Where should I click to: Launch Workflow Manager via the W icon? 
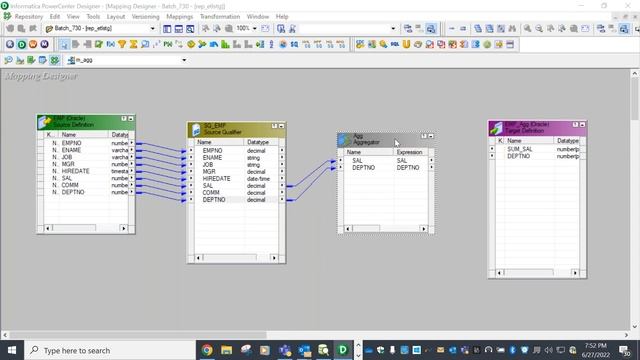pos(33,44)
